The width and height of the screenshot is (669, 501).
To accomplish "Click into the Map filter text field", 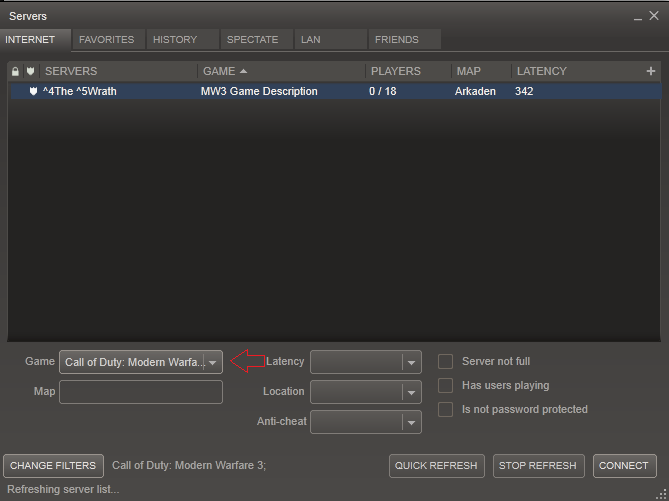I will pos(141,392).
